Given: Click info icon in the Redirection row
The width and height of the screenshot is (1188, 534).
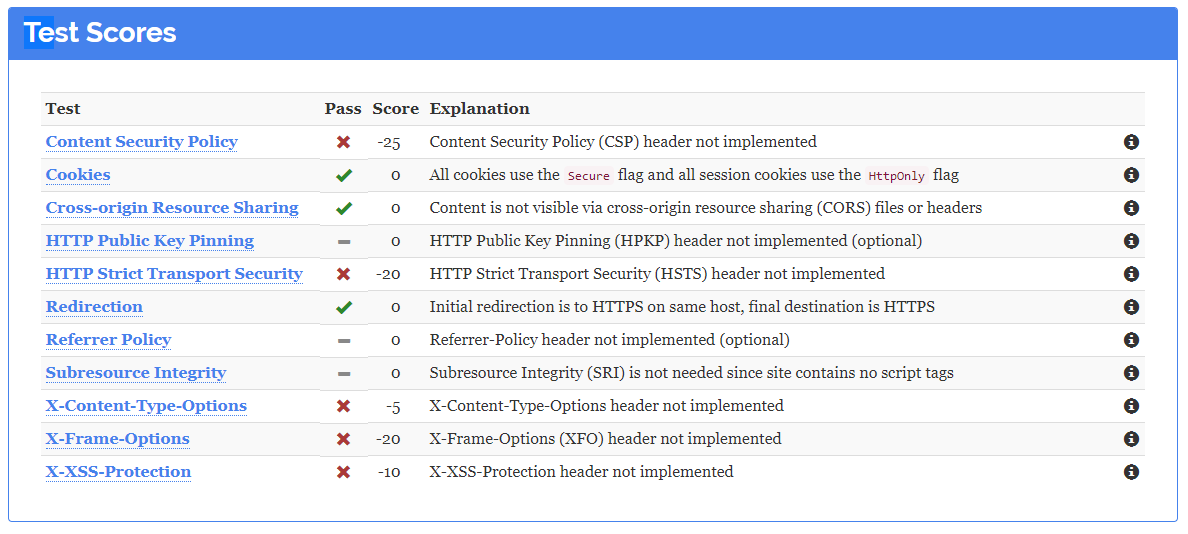Looking at the screenshot, I should pyautogui.click(x=1131, y=307).
